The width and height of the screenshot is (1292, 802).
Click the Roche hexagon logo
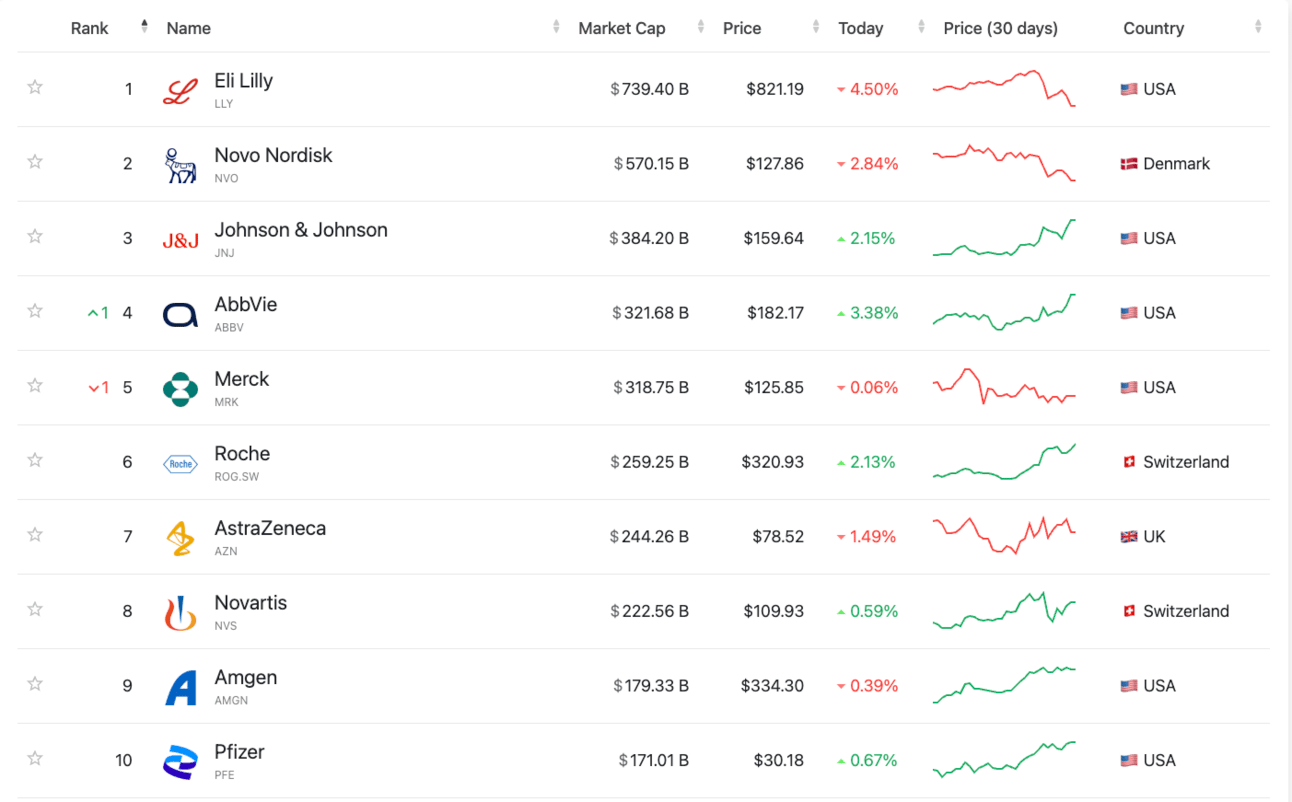pos(181,463)
